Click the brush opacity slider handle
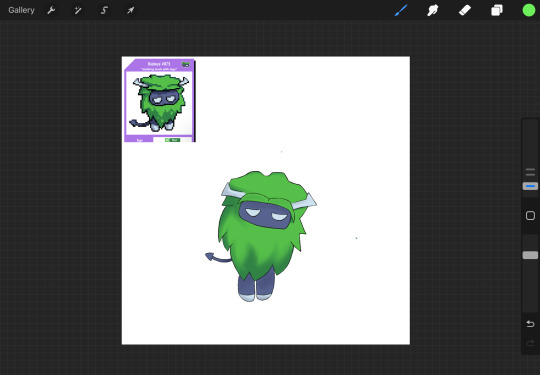 530,255
